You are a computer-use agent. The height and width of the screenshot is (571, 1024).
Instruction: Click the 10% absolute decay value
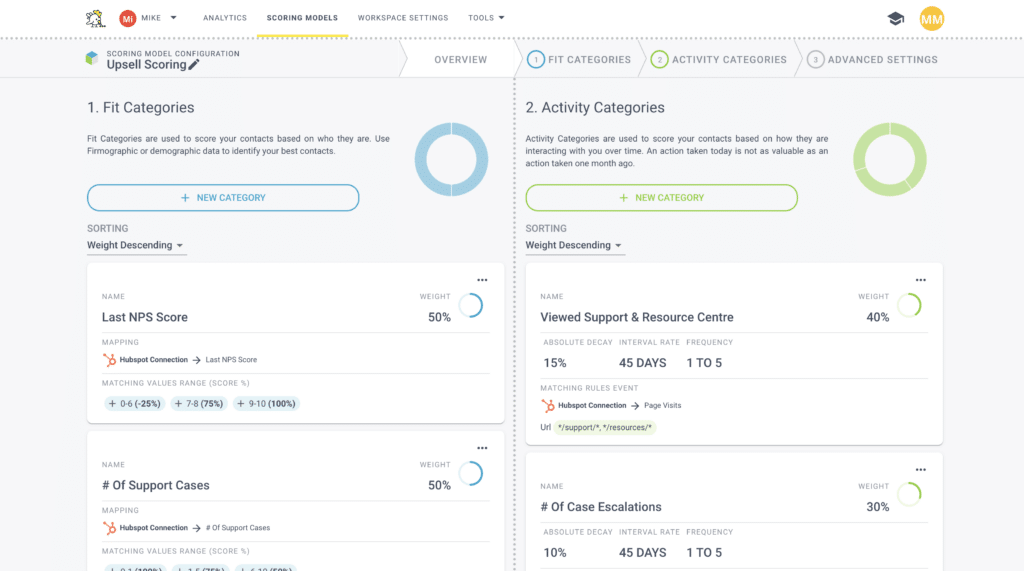(555, 553)
